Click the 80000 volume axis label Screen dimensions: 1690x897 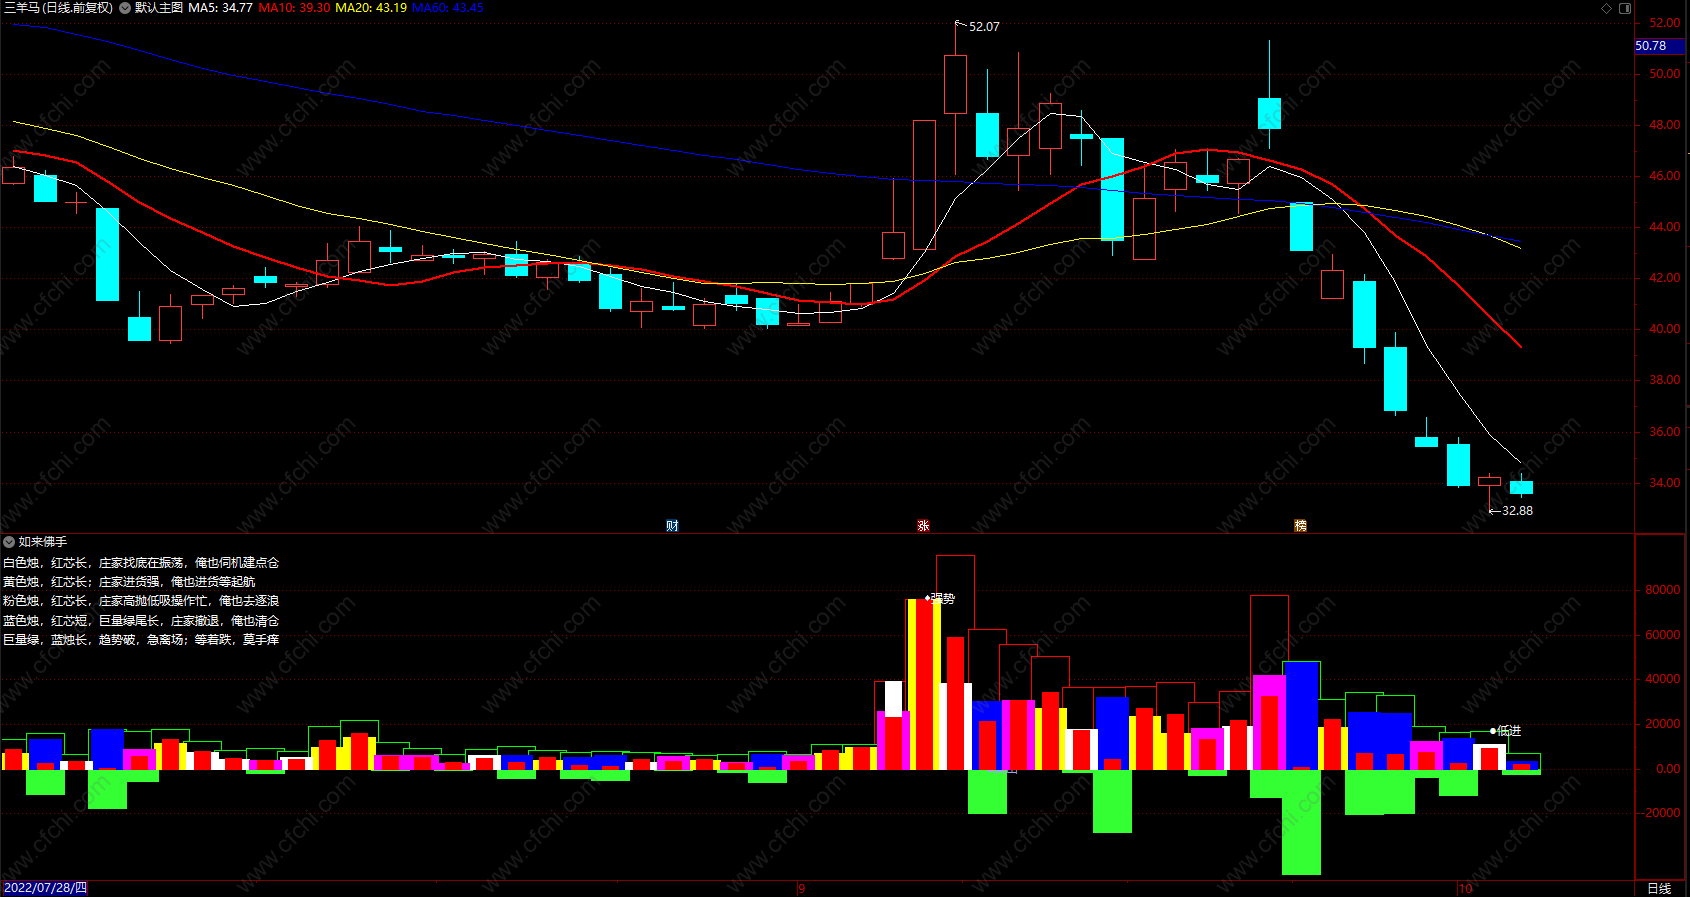(x=1662, y=590)
